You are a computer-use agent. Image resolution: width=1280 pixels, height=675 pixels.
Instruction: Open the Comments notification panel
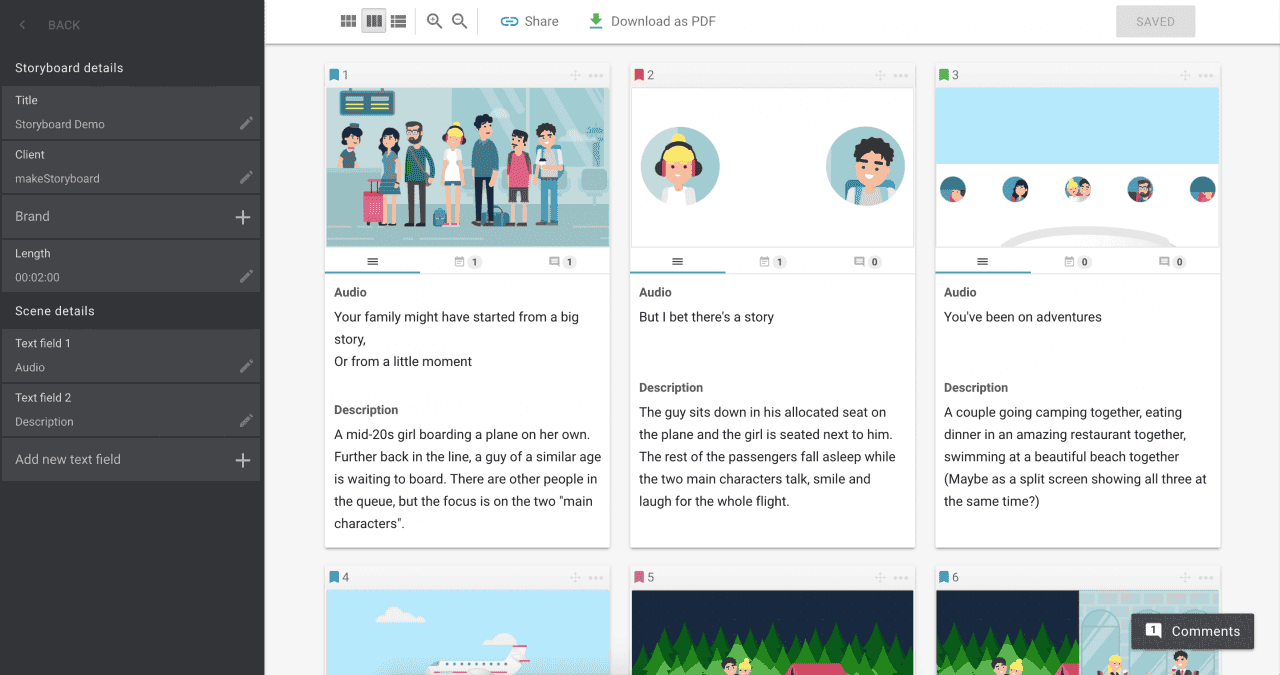1192,631
